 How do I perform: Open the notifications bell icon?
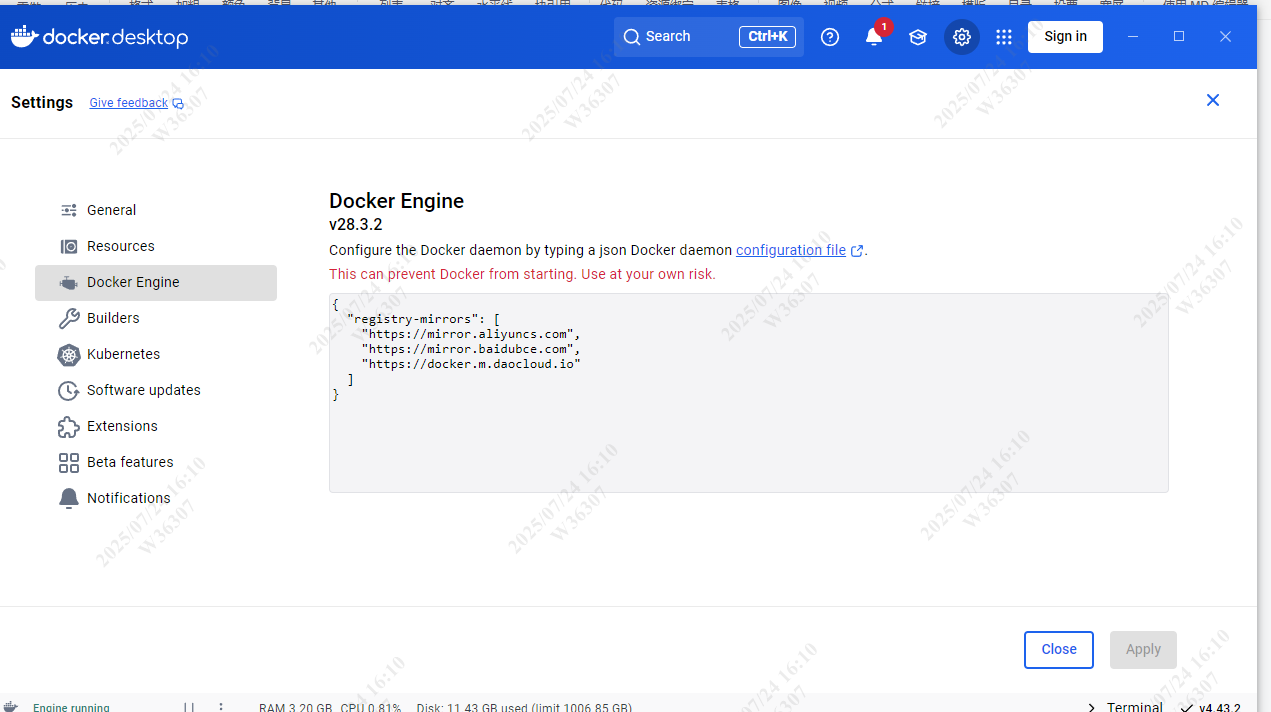tap(871, 37)
